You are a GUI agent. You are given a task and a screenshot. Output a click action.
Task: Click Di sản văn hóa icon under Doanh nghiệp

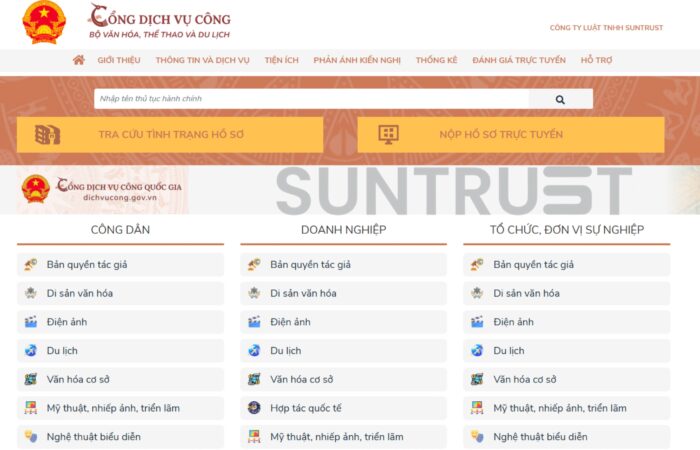(x=254, y=293)
